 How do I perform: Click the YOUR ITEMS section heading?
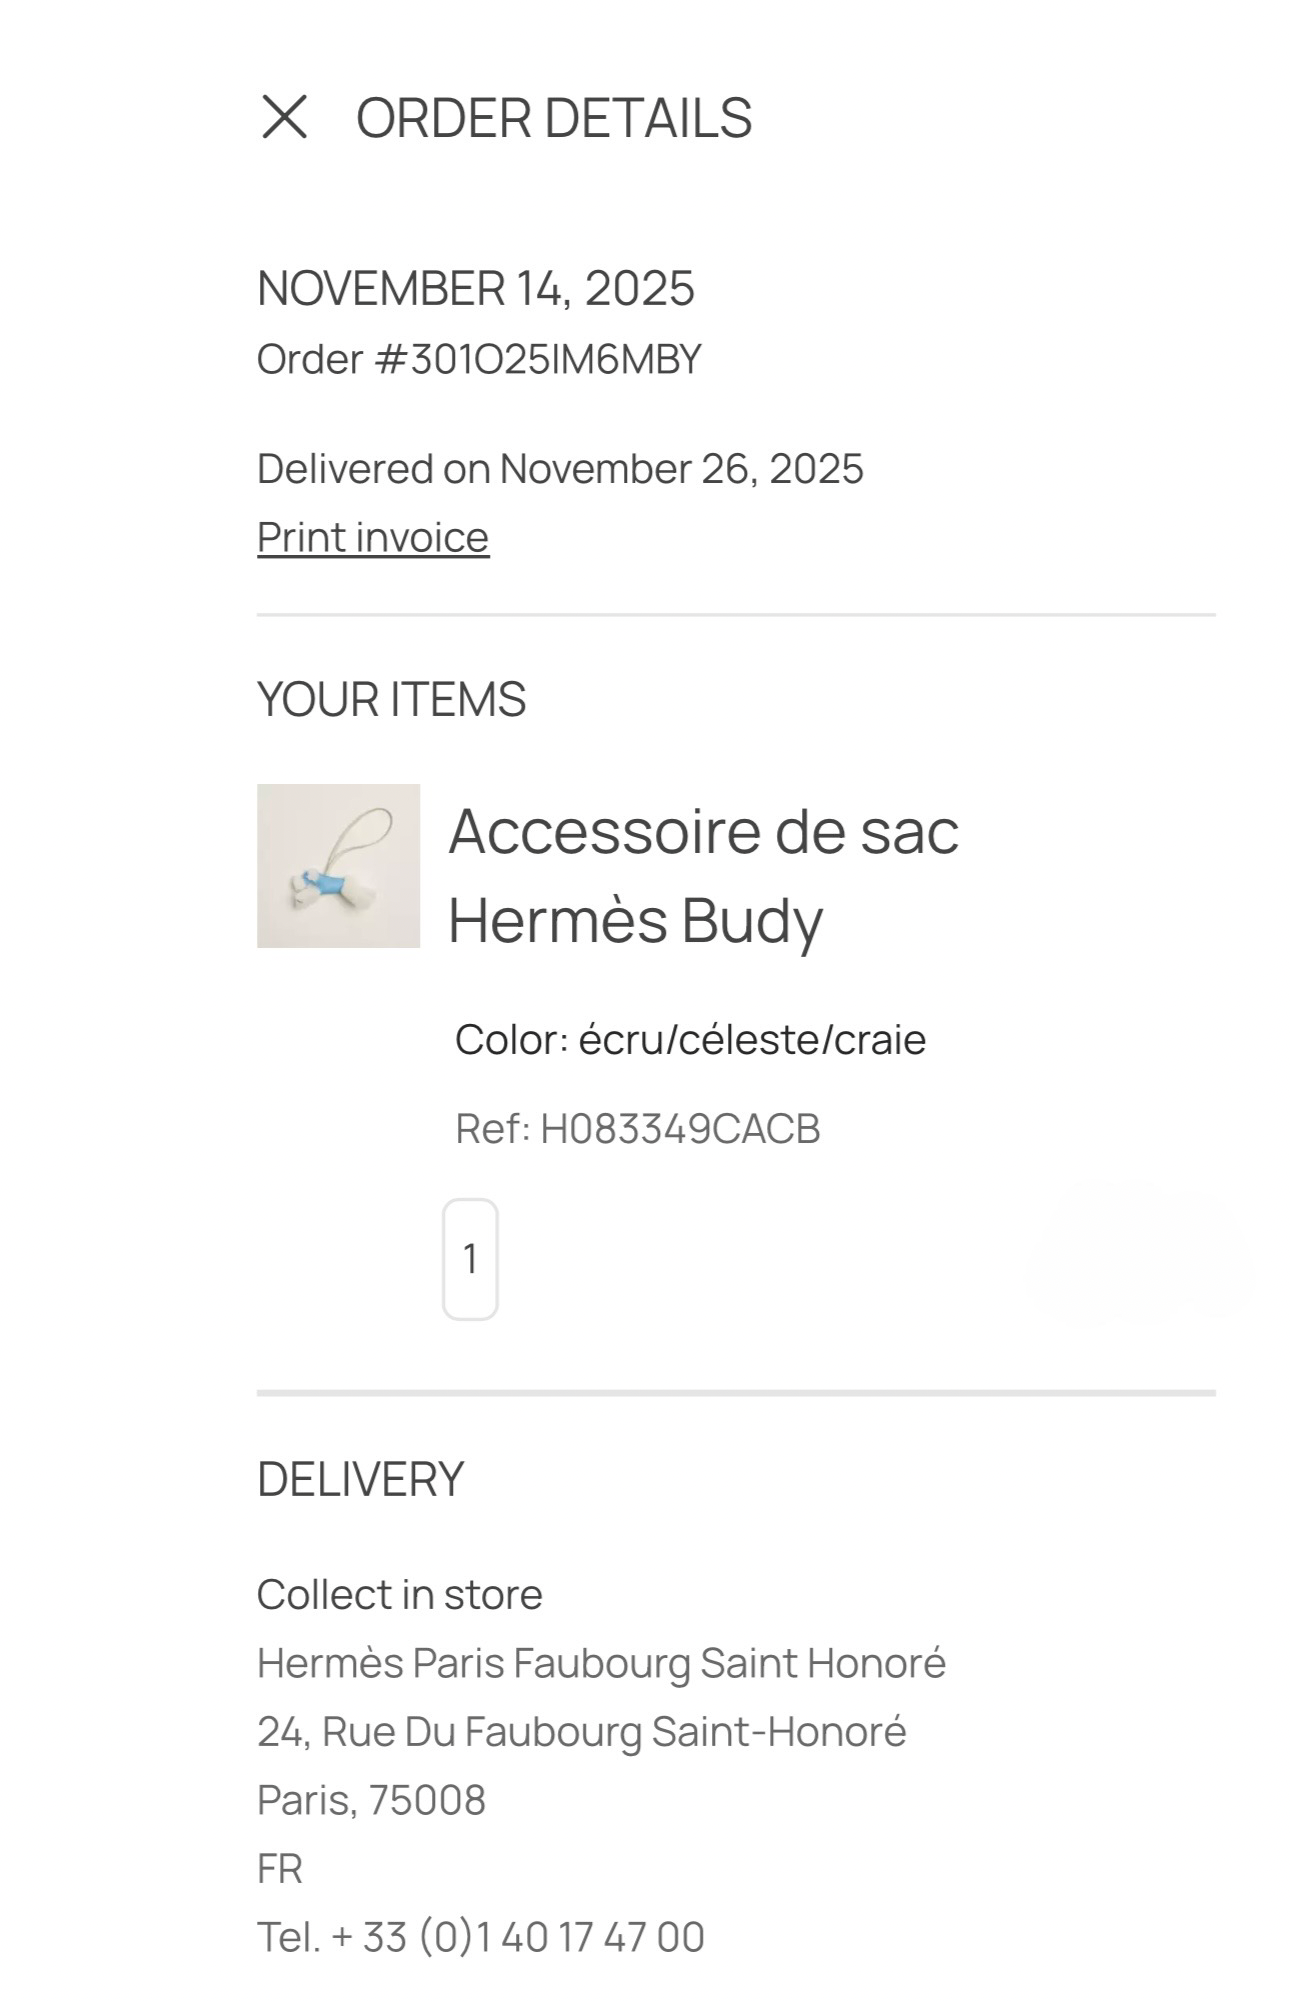pyautogui.click(x=391, y=699)
